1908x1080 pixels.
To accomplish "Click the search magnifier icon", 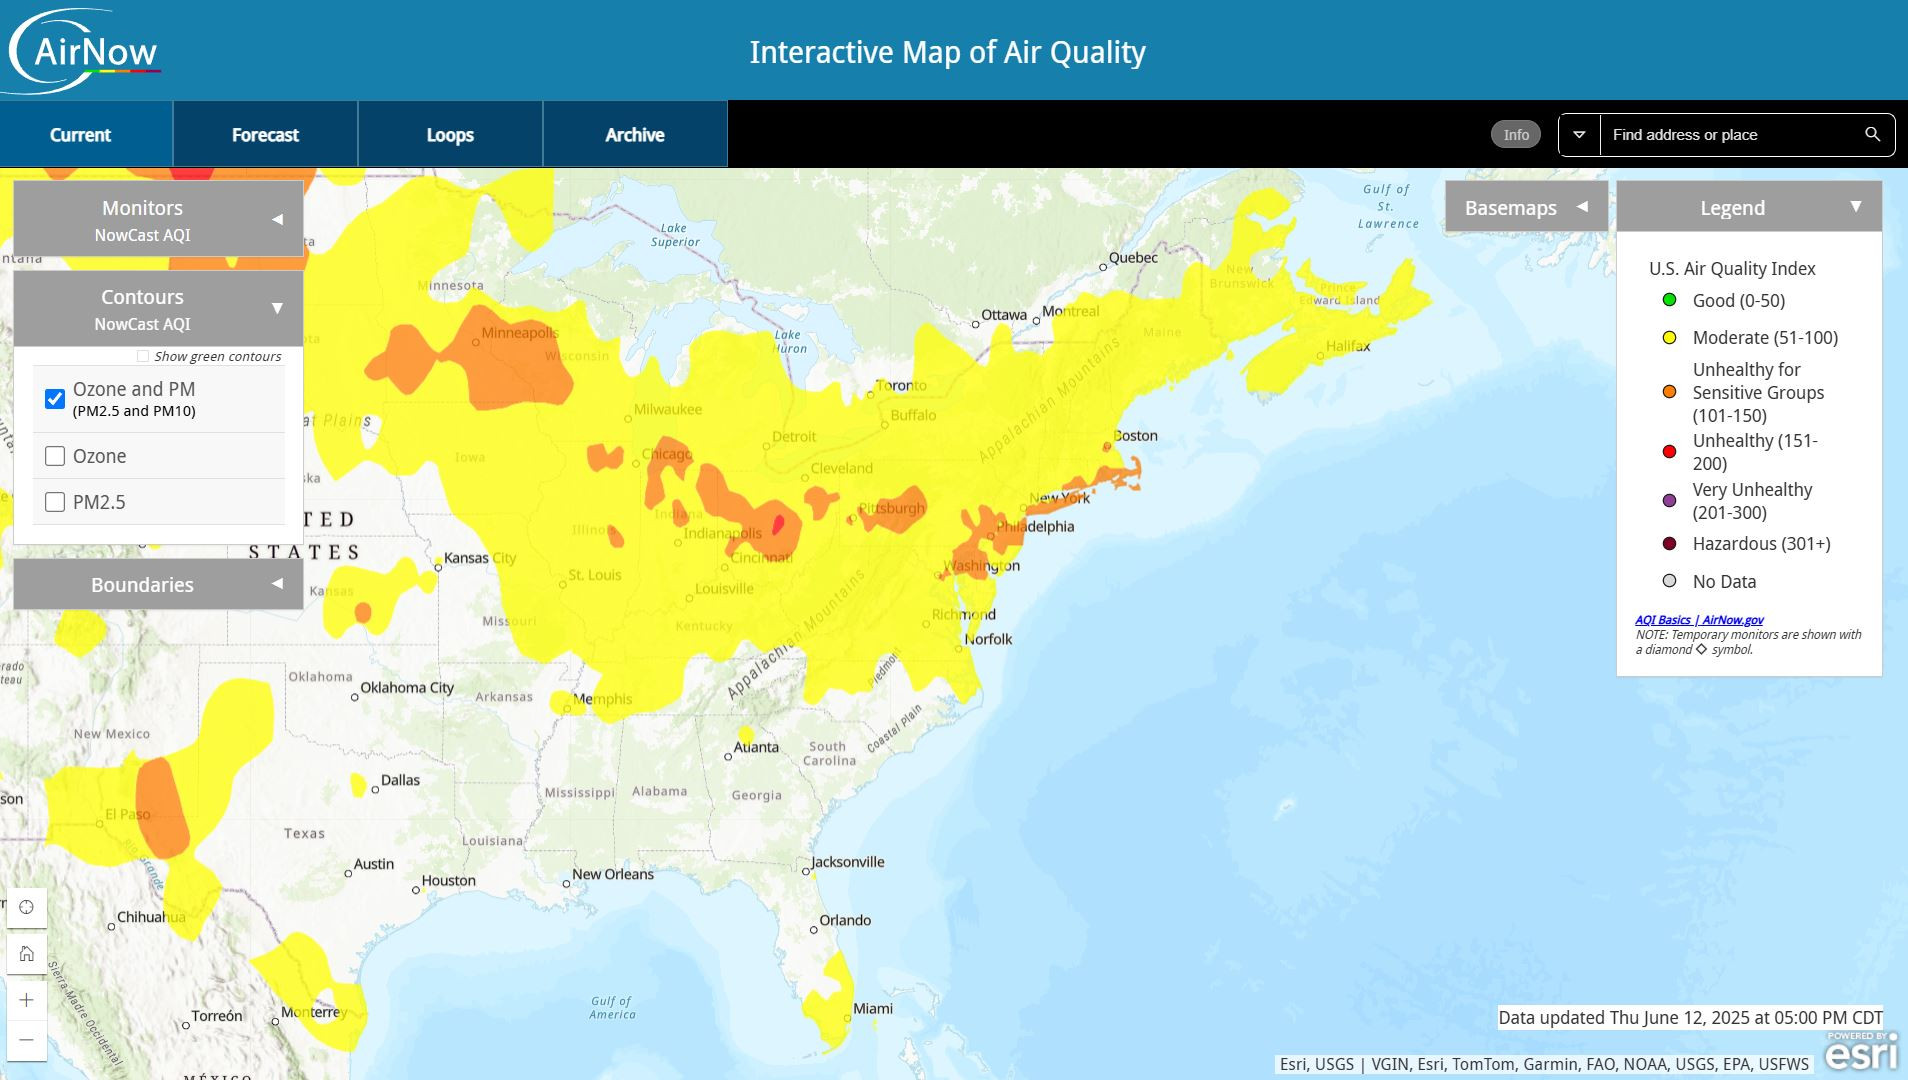I will 1872,134.
